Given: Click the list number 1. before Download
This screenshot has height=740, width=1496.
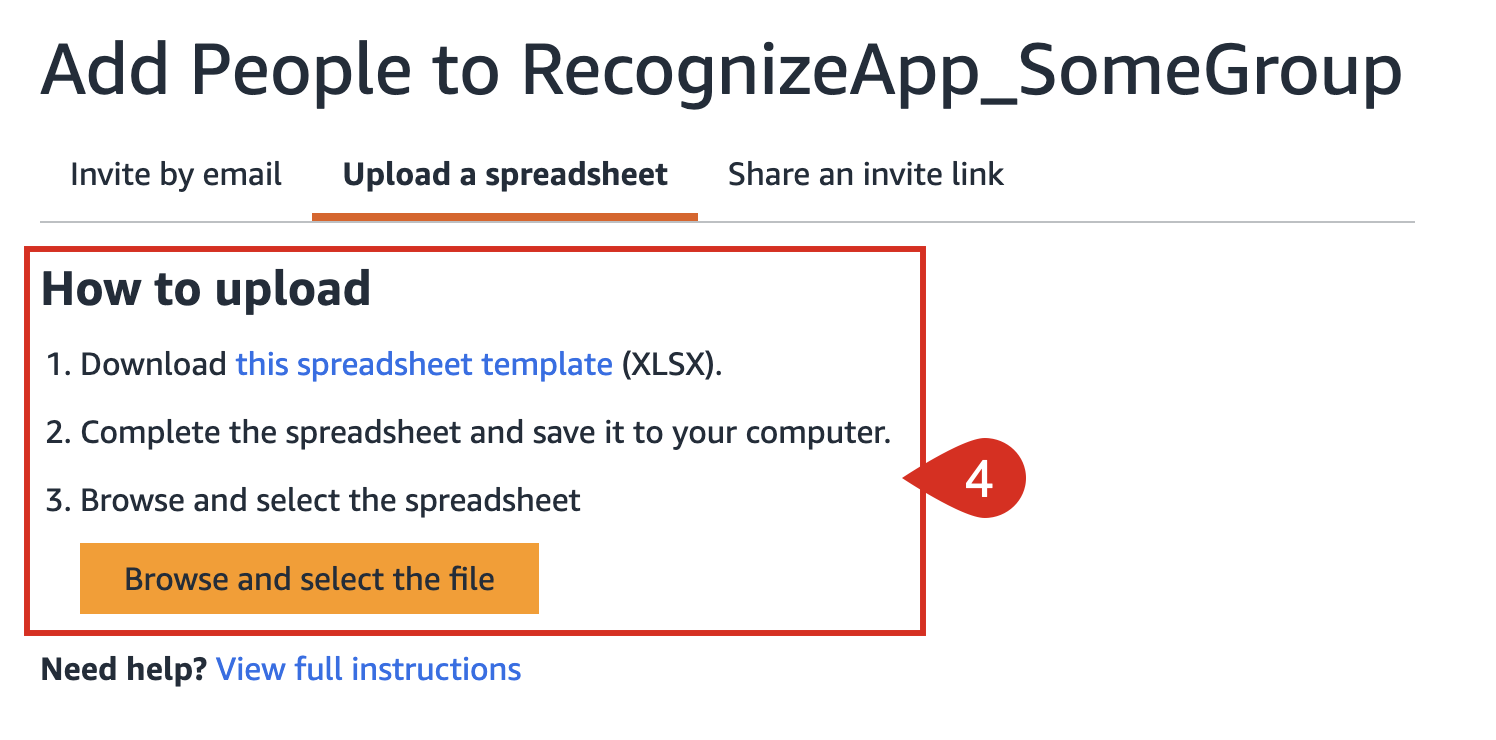Looking at the screenshot, I should (x=60, y=364).
